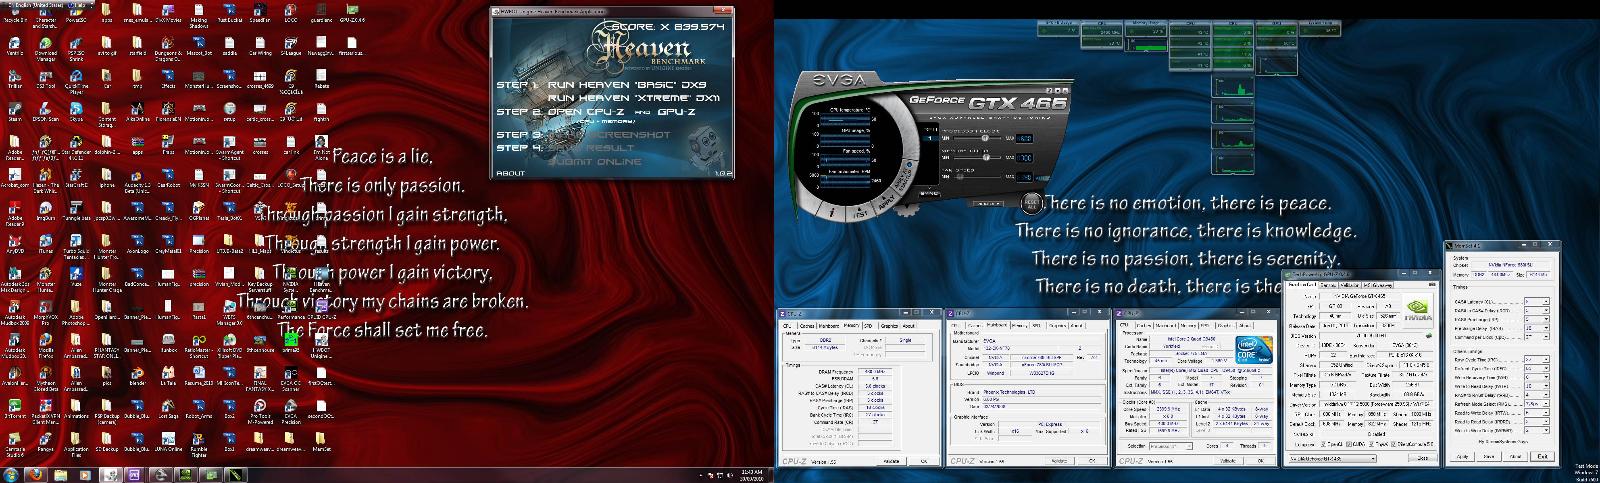1600x483 pixels.
Task: Click ABOUT in the Heaven benchmark launcher
Action: pos(510,173)
